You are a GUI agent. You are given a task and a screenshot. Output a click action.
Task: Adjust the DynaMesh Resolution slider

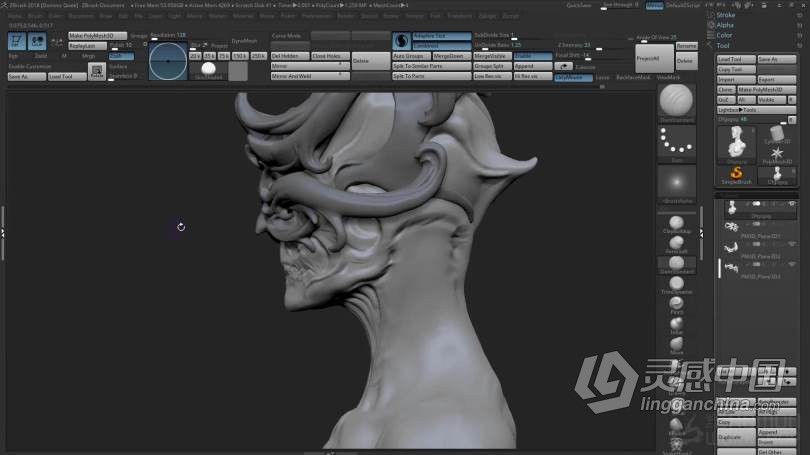click(x=168, y=36)
